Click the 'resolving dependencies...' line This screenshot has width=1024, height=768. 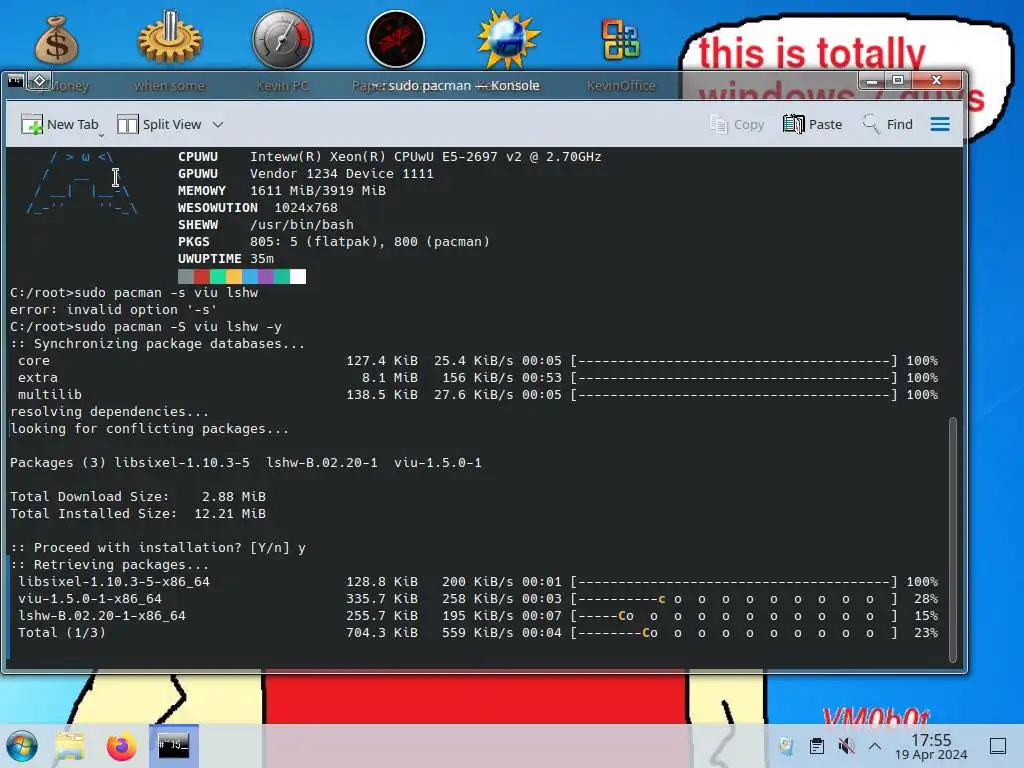[x=109, y=412]
